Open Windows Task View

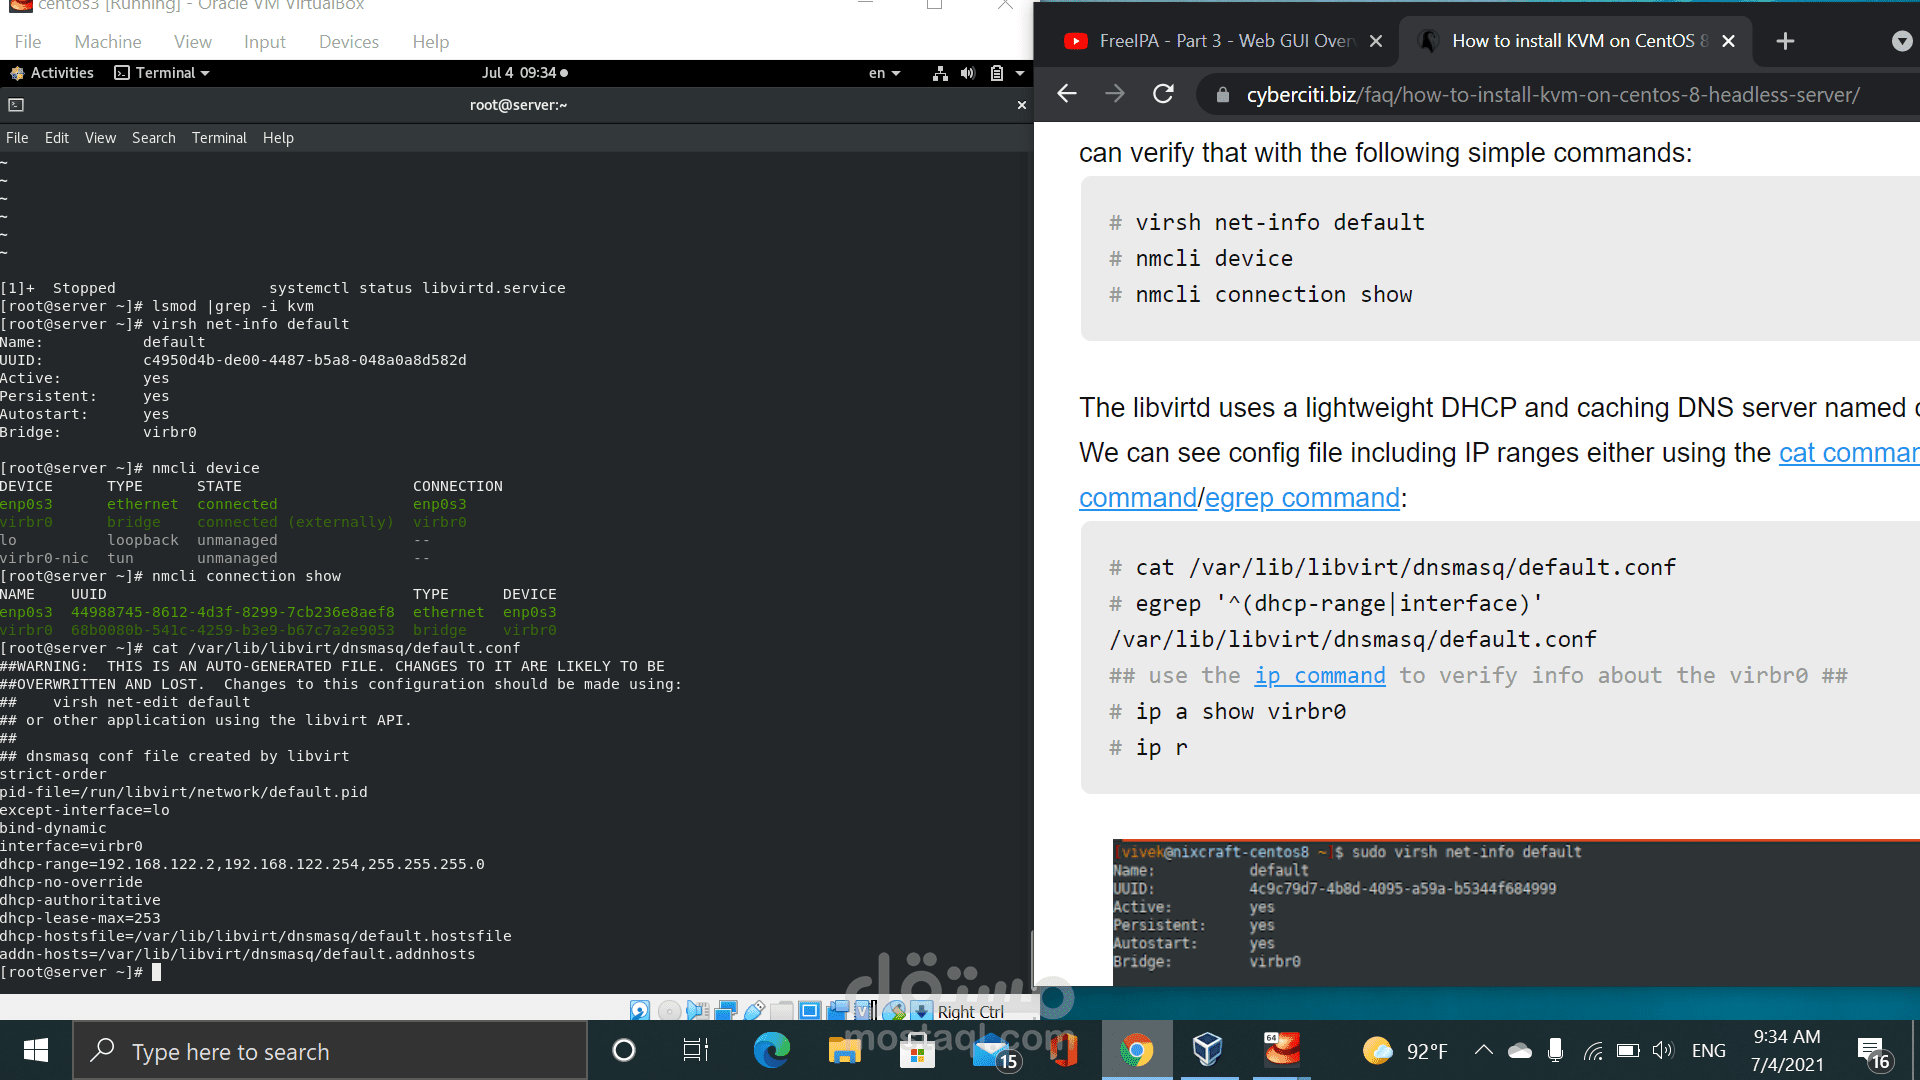(696, 1050)
